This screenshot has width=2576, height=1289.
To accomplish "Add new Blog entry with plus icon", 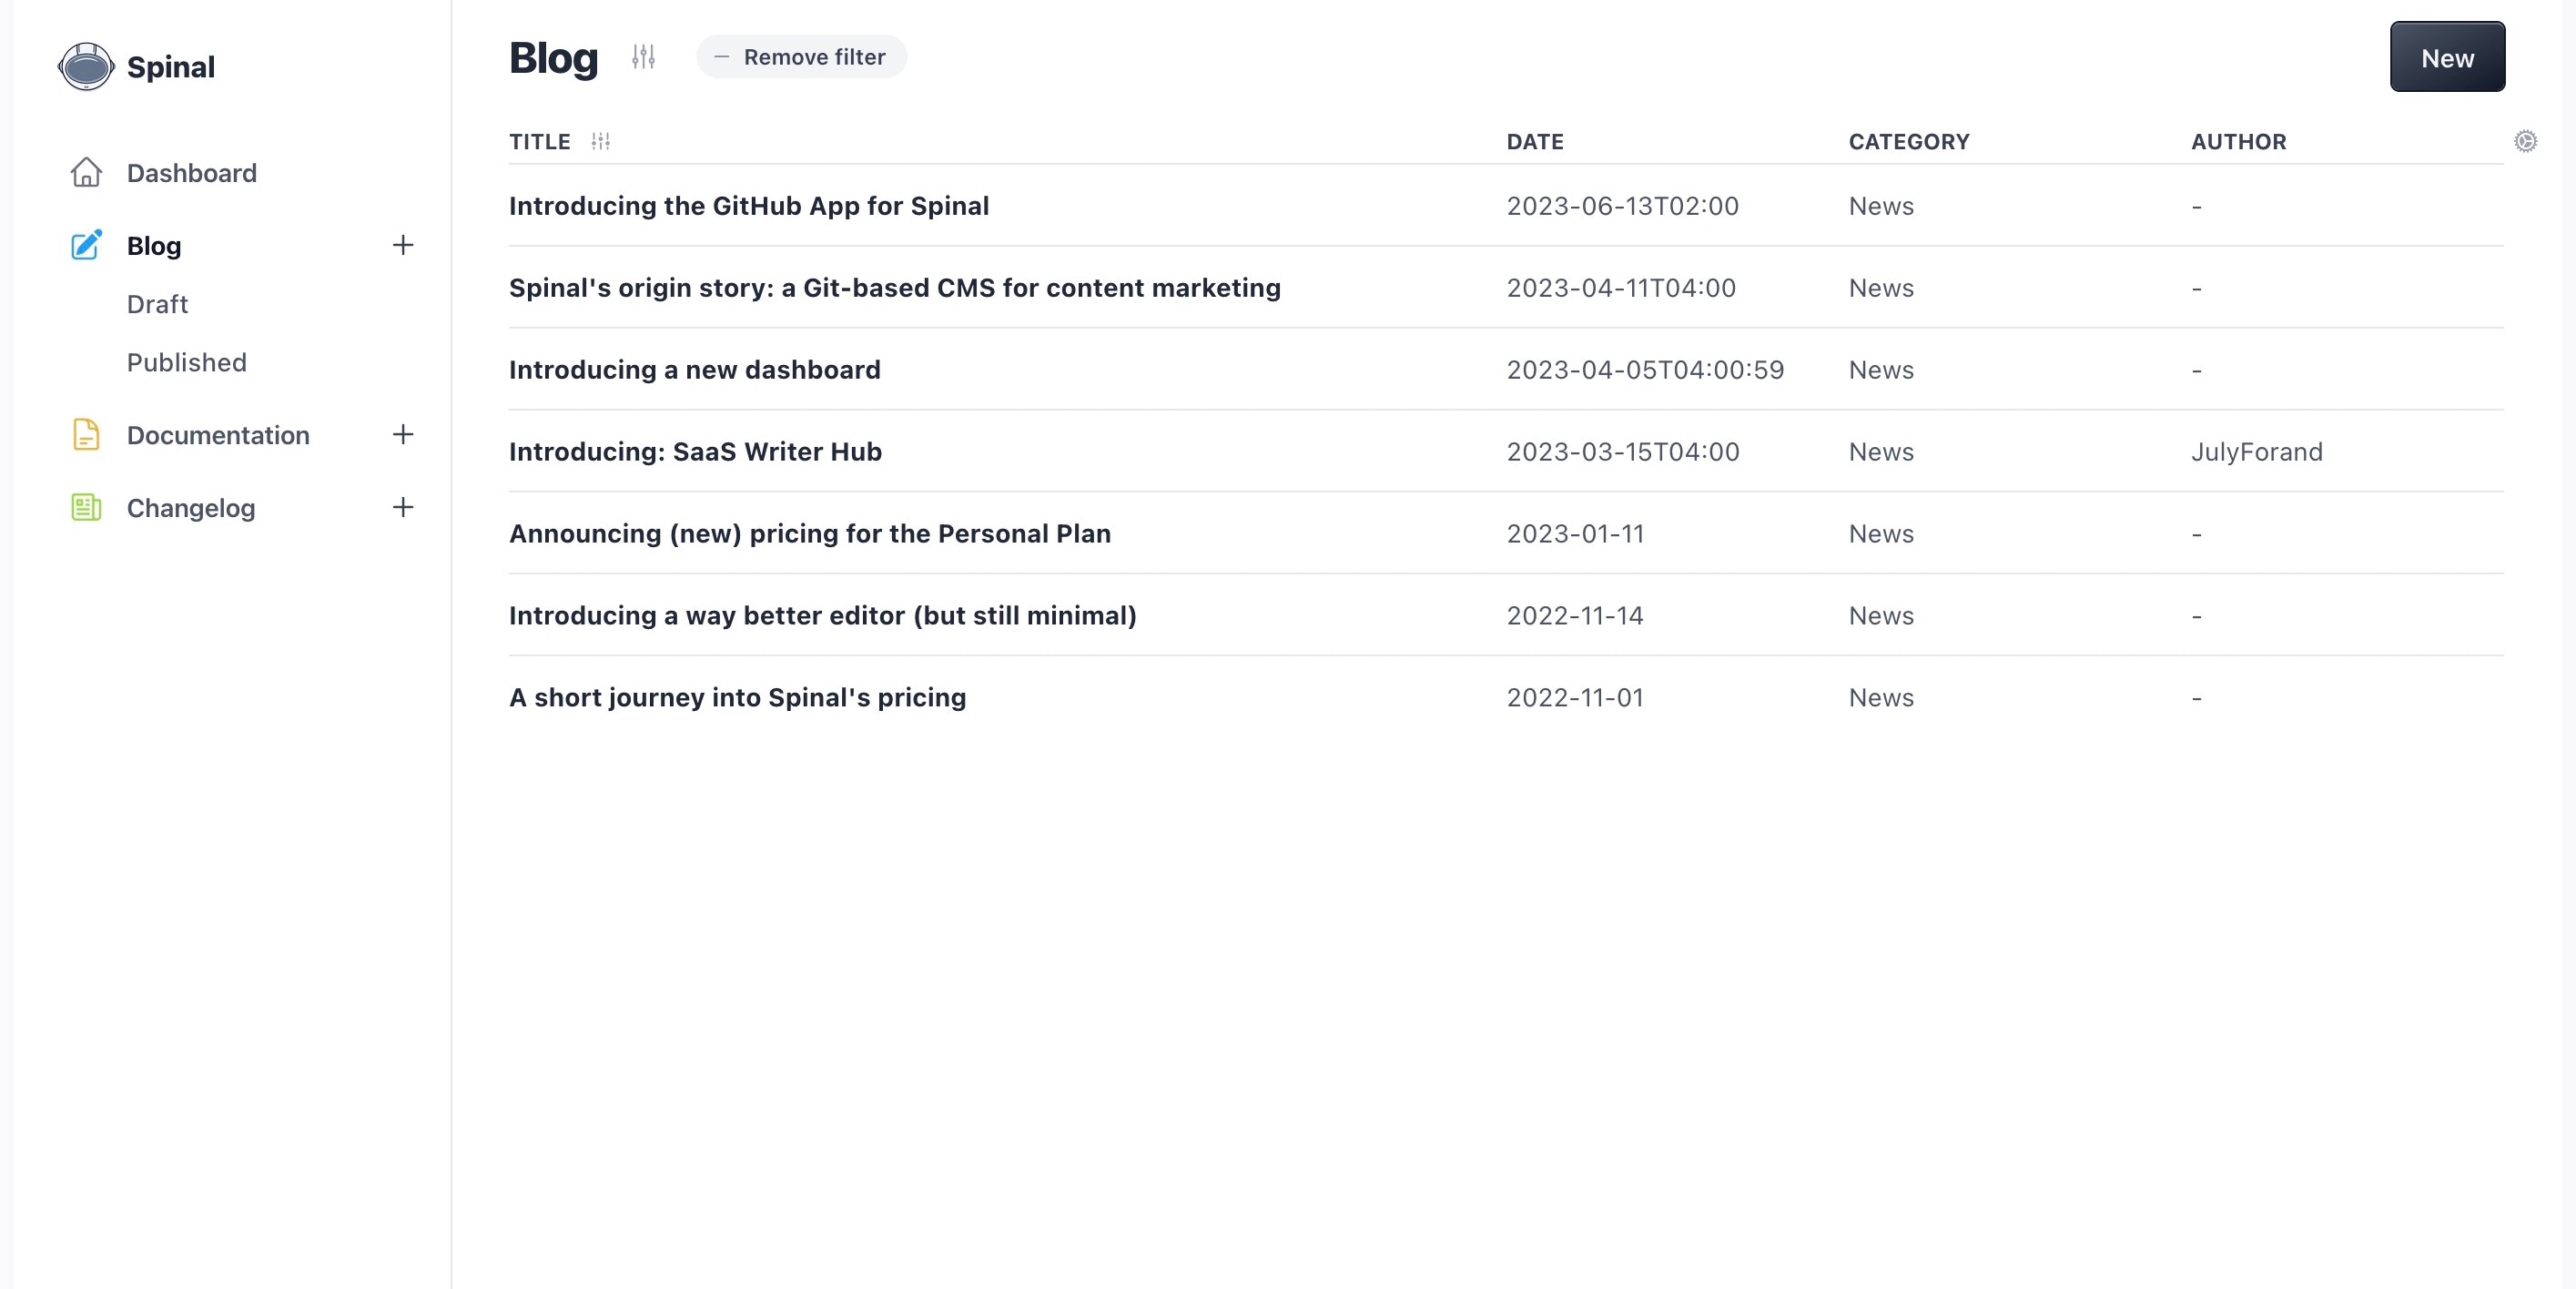I will tap(403, 245).
